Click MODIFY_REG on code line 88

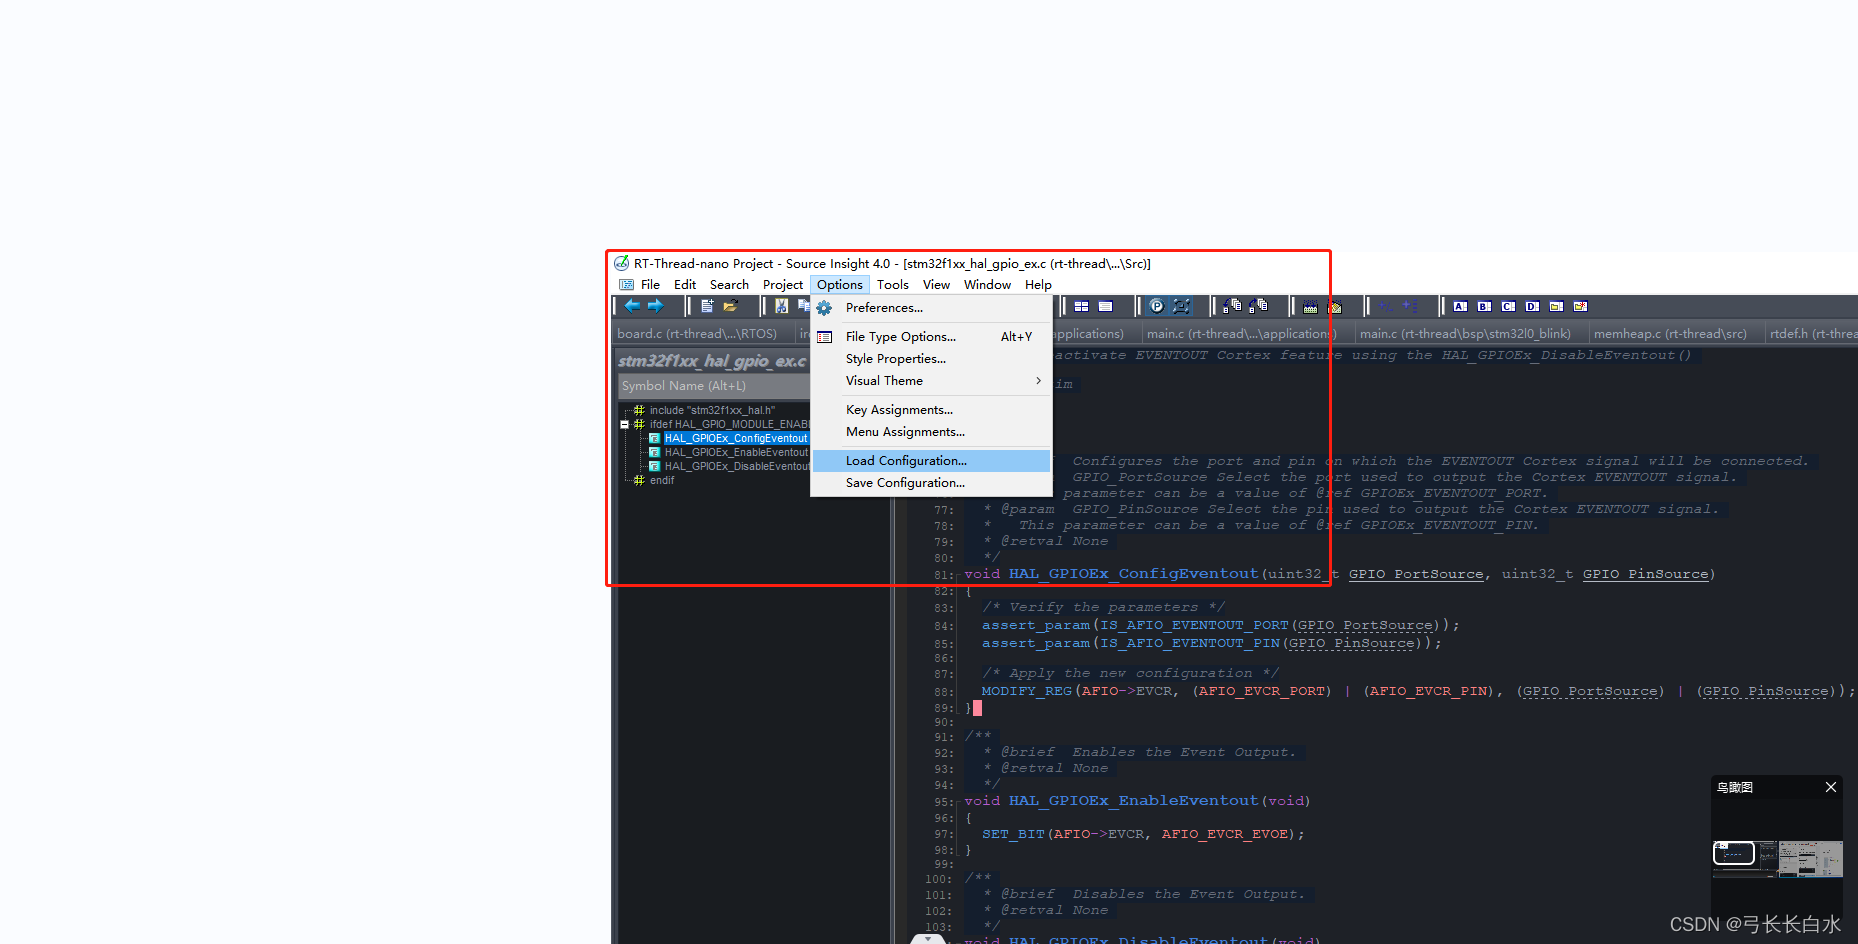[1026, 691]
